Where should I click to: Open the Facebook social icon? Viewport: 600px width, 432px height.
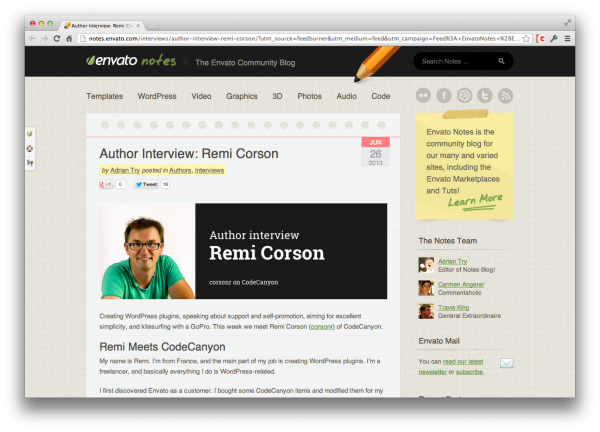coord(444,96)
